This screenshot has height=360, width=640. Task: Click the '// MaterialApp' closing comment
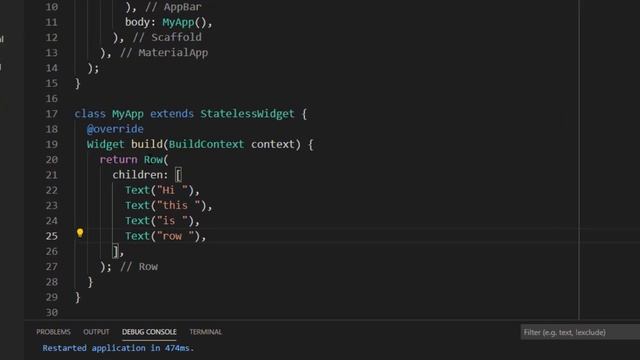click(x=164, y=53)
